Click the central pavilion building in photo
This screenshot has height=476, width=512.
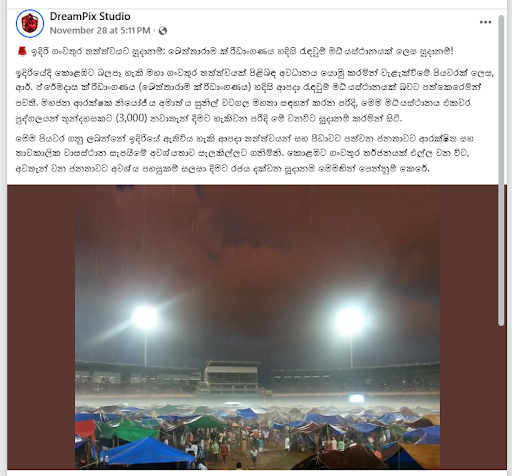[x=230, y=377]
